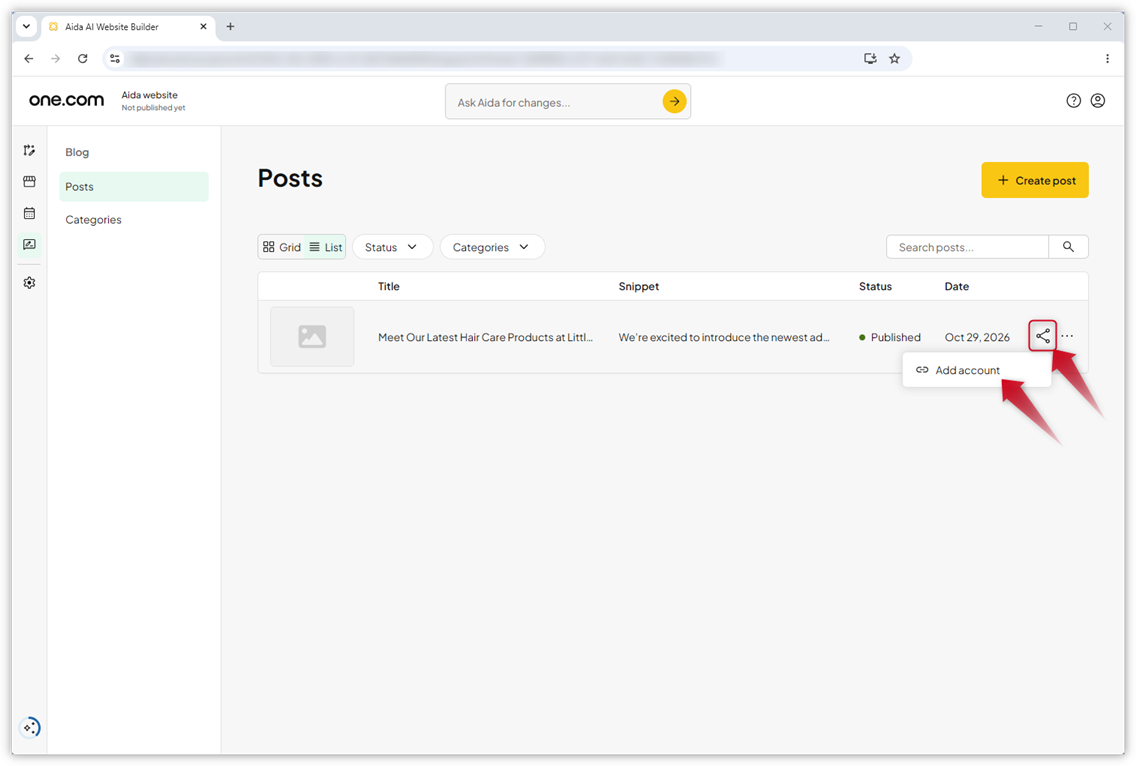1136x766 pixels.
Task: Open the site information icon in address bar
Action: click(x=114, y=59)
